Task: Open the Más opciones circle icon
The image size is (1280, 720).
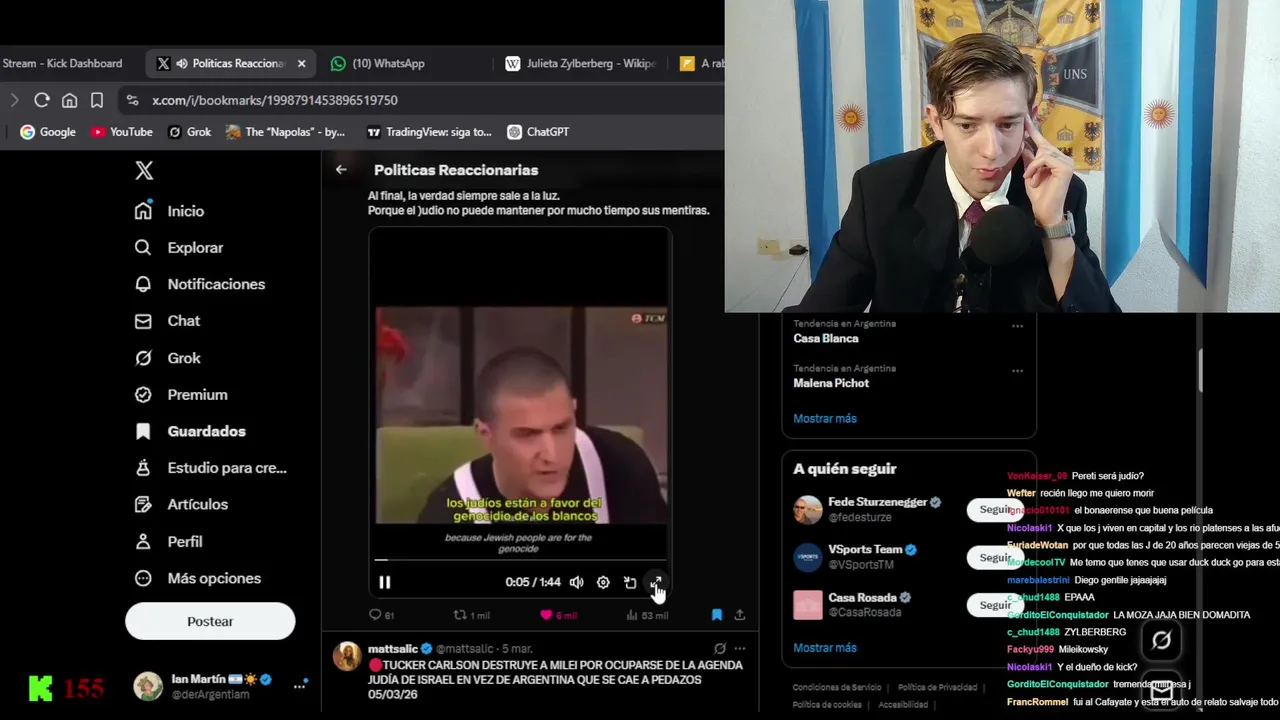Action: pos(143,578)
